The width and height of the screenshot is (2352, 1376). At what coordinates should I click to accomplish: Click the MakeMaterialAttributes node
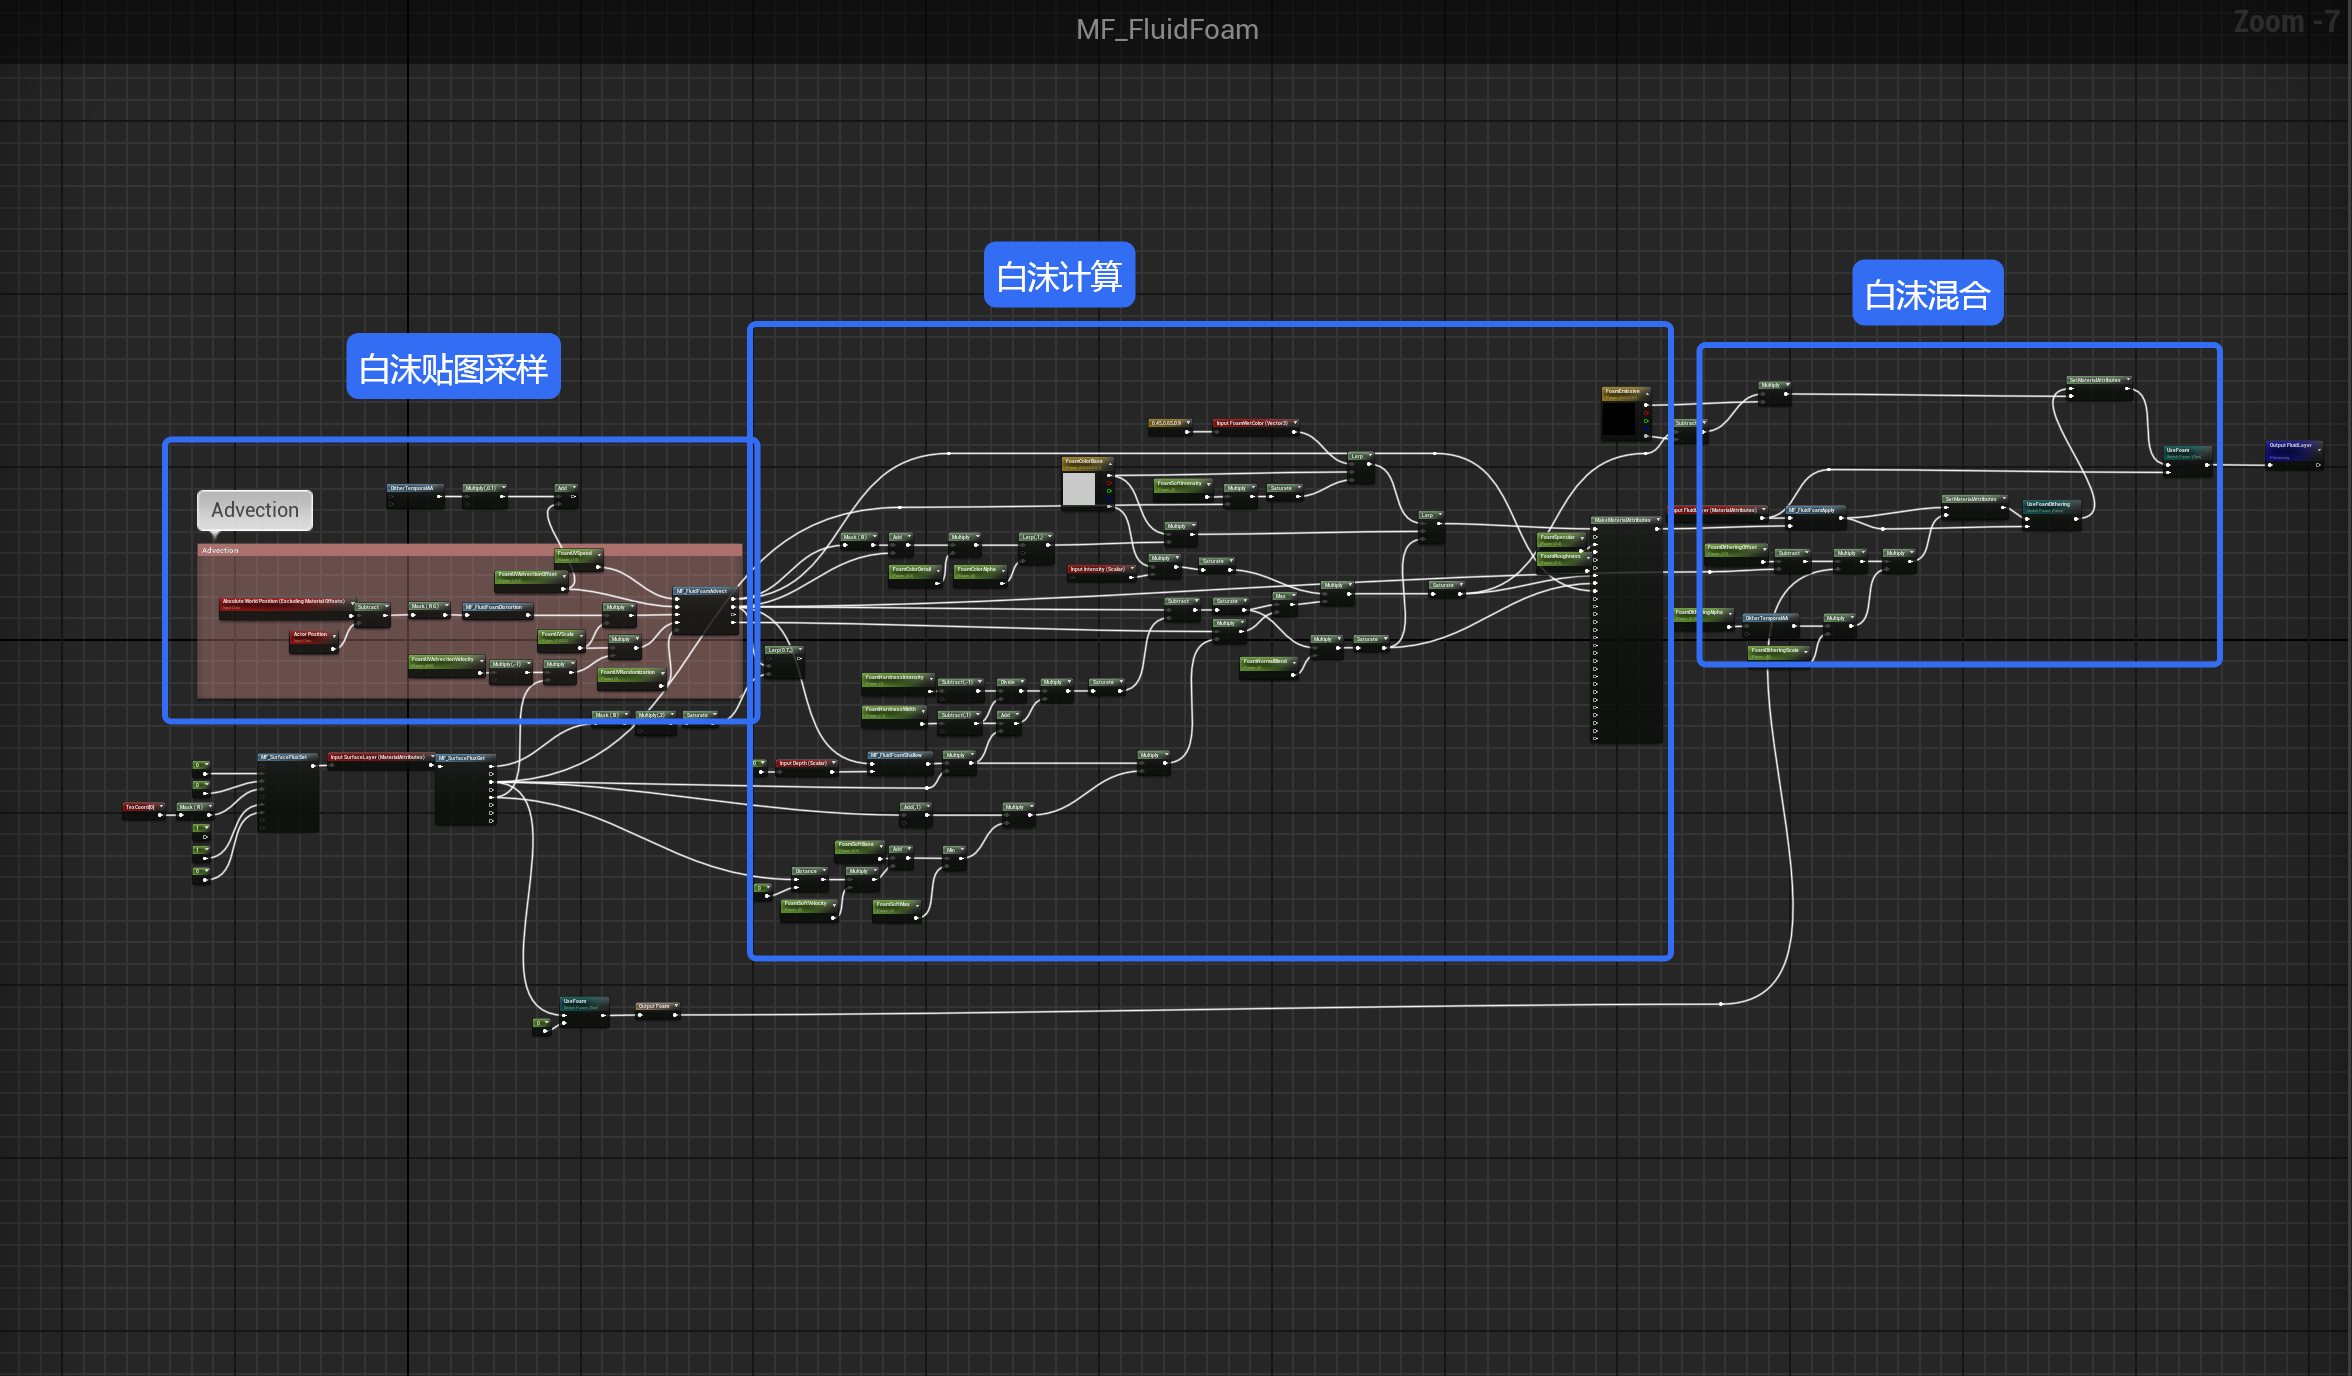click(x=1622, y=520)
